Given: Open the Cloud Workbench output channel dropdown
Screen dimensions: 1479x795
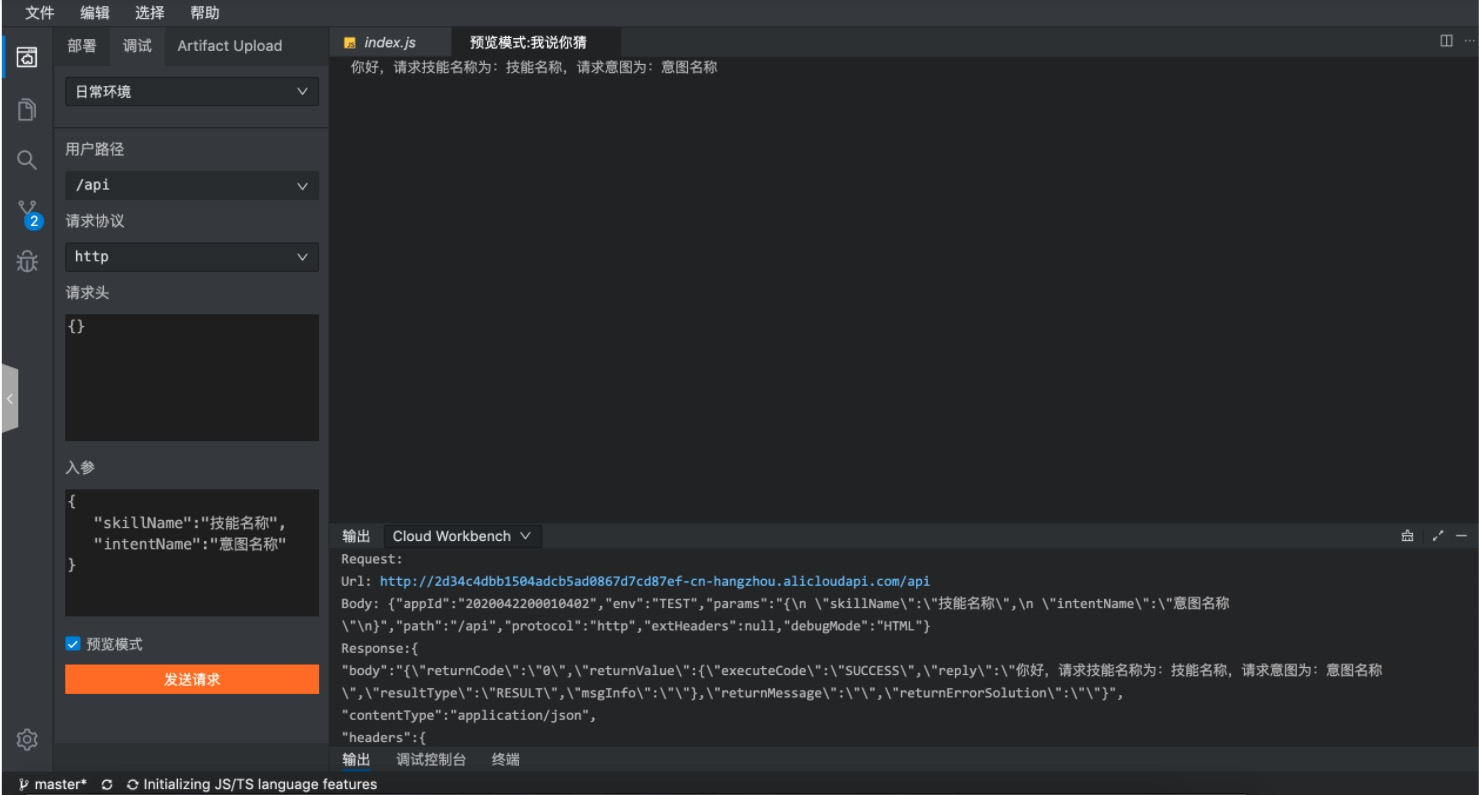Looking at the screenshot, I should (462, 537).
